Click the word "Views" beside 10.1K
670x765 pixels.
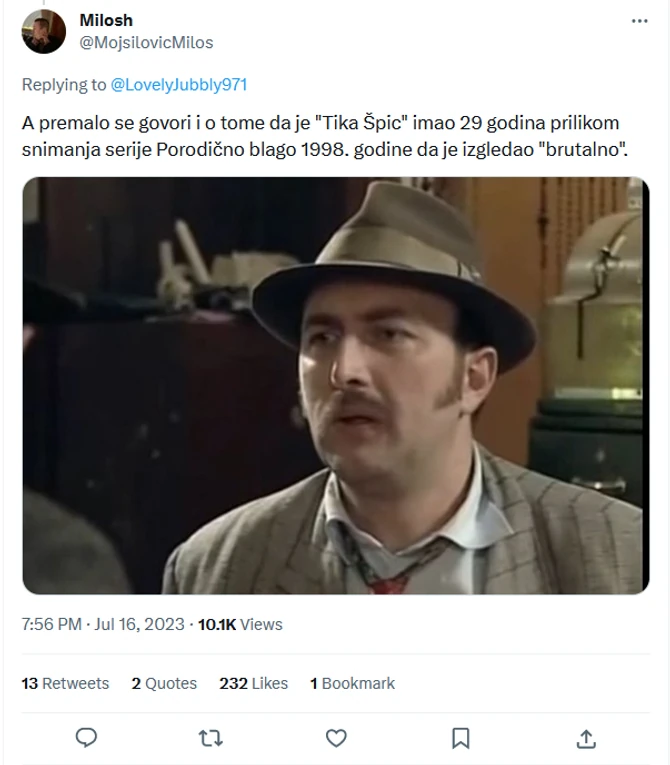coord(262,624)
